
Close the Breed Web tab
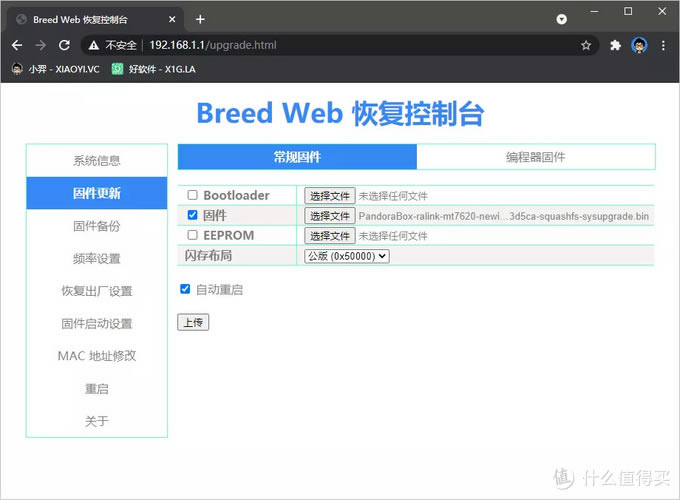tap(172, 20)
